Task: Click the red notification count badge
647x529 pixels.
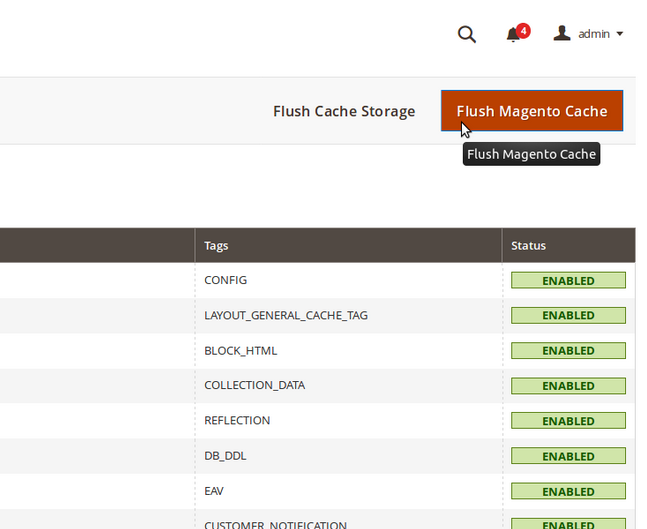Action: pyautogui.click(x=523, y=31)
